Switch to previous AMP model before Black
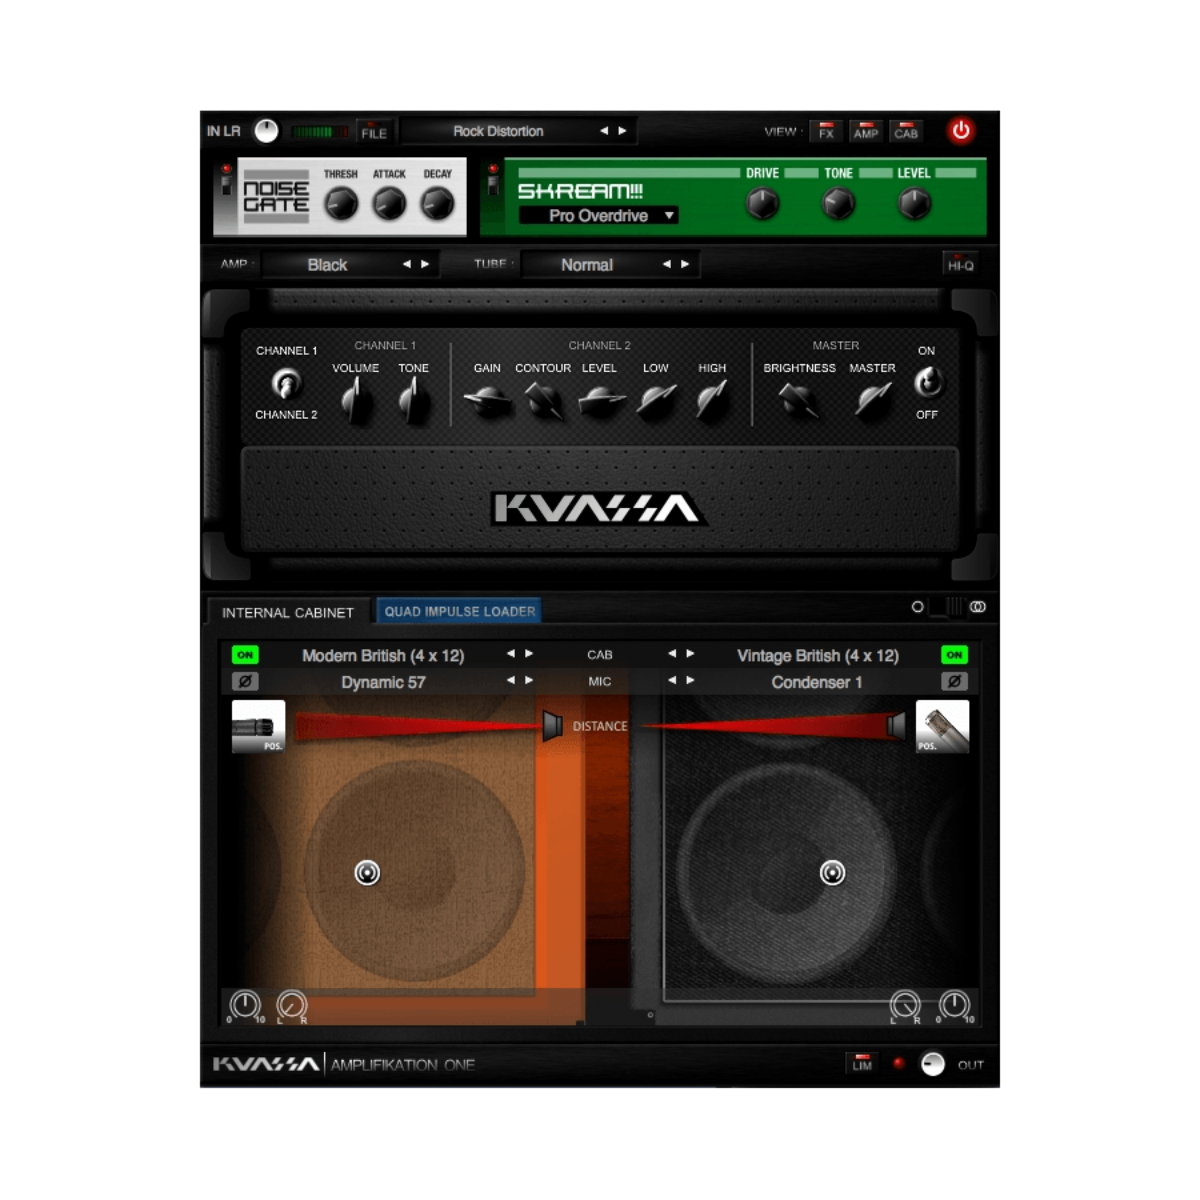 [x=407, y=264]
